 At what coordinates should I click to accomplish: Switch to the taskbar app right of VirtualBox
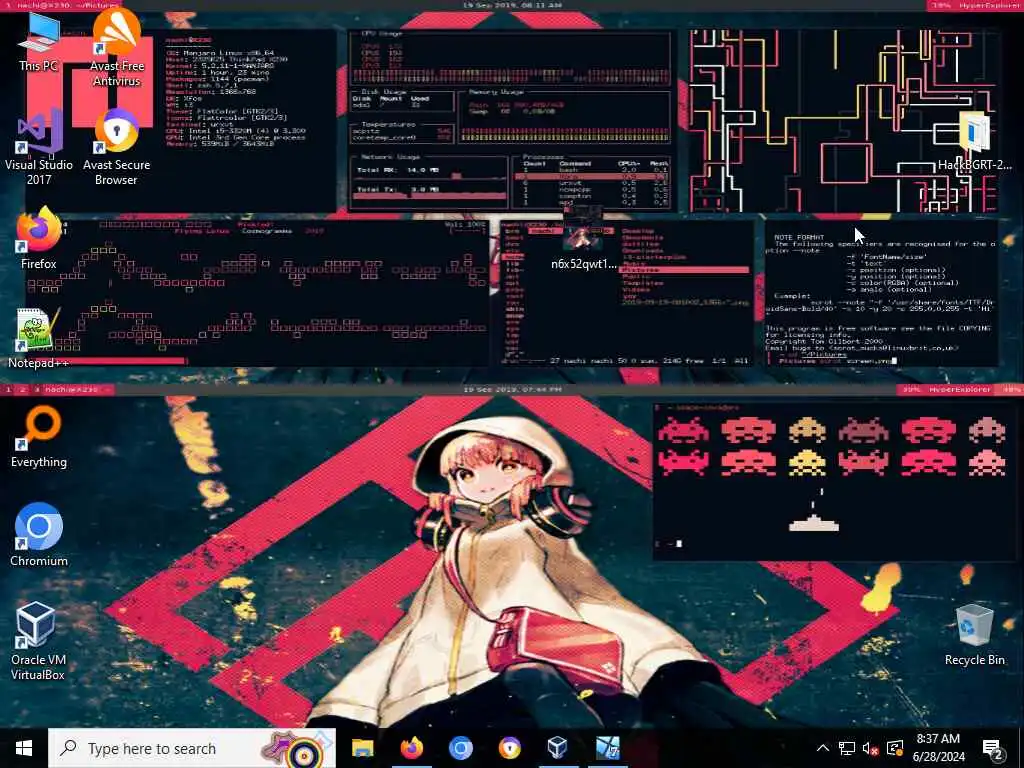click(607, 748)
